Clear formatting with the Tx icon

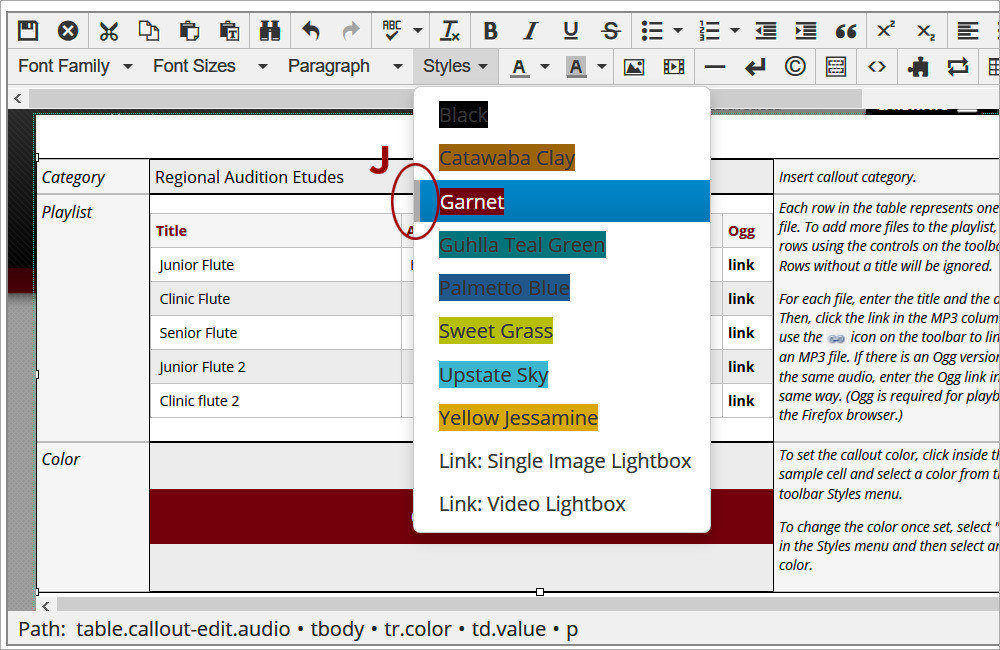[x=450, y=31]
